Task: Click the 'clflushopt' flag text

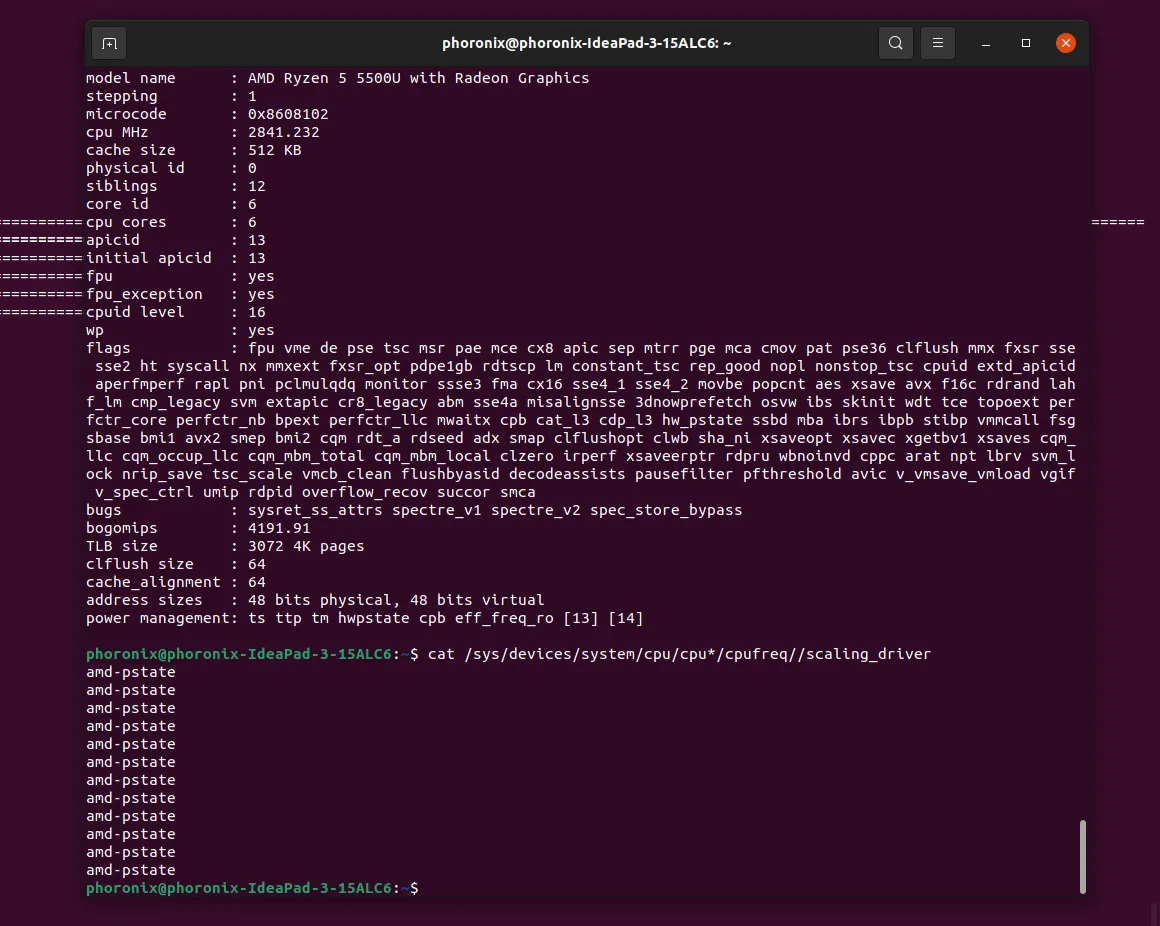Action: [598, 438]
